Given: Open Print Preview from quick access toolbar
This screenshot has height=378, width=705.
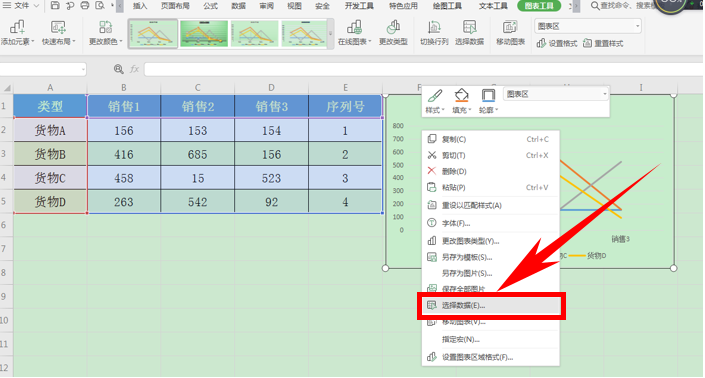Looking at the screenshot, I should 100,5.
